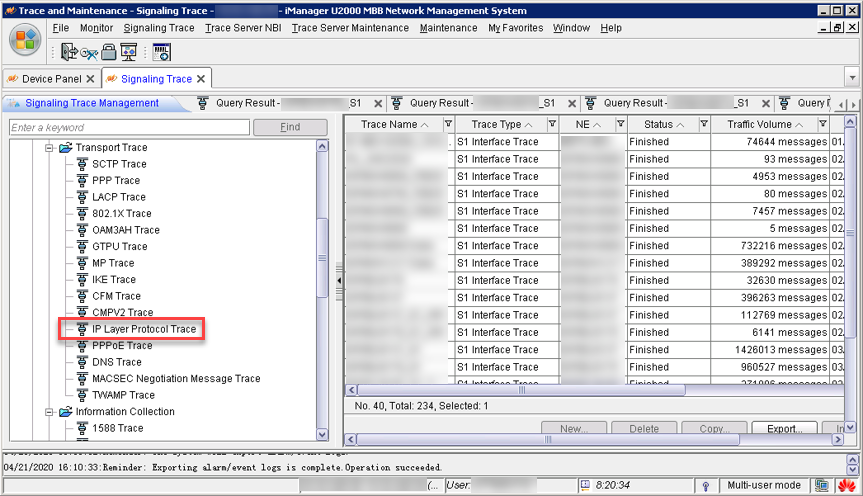
Task: Click the Exit door toolbar icon
Action: (x=69, y=52)
